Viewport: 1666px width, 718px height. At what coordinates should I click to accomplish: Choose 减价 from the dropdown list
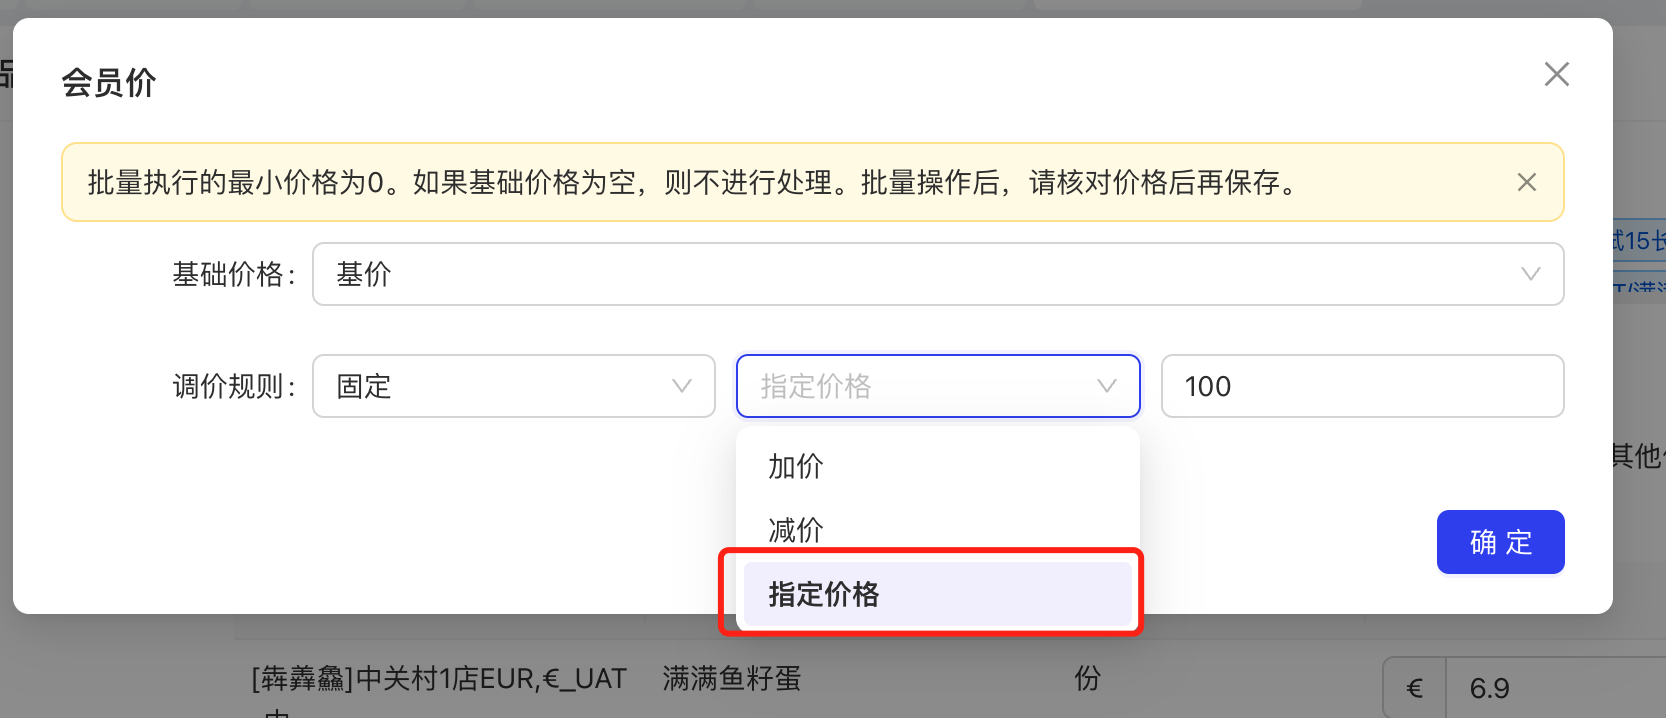tap(938, 529)
